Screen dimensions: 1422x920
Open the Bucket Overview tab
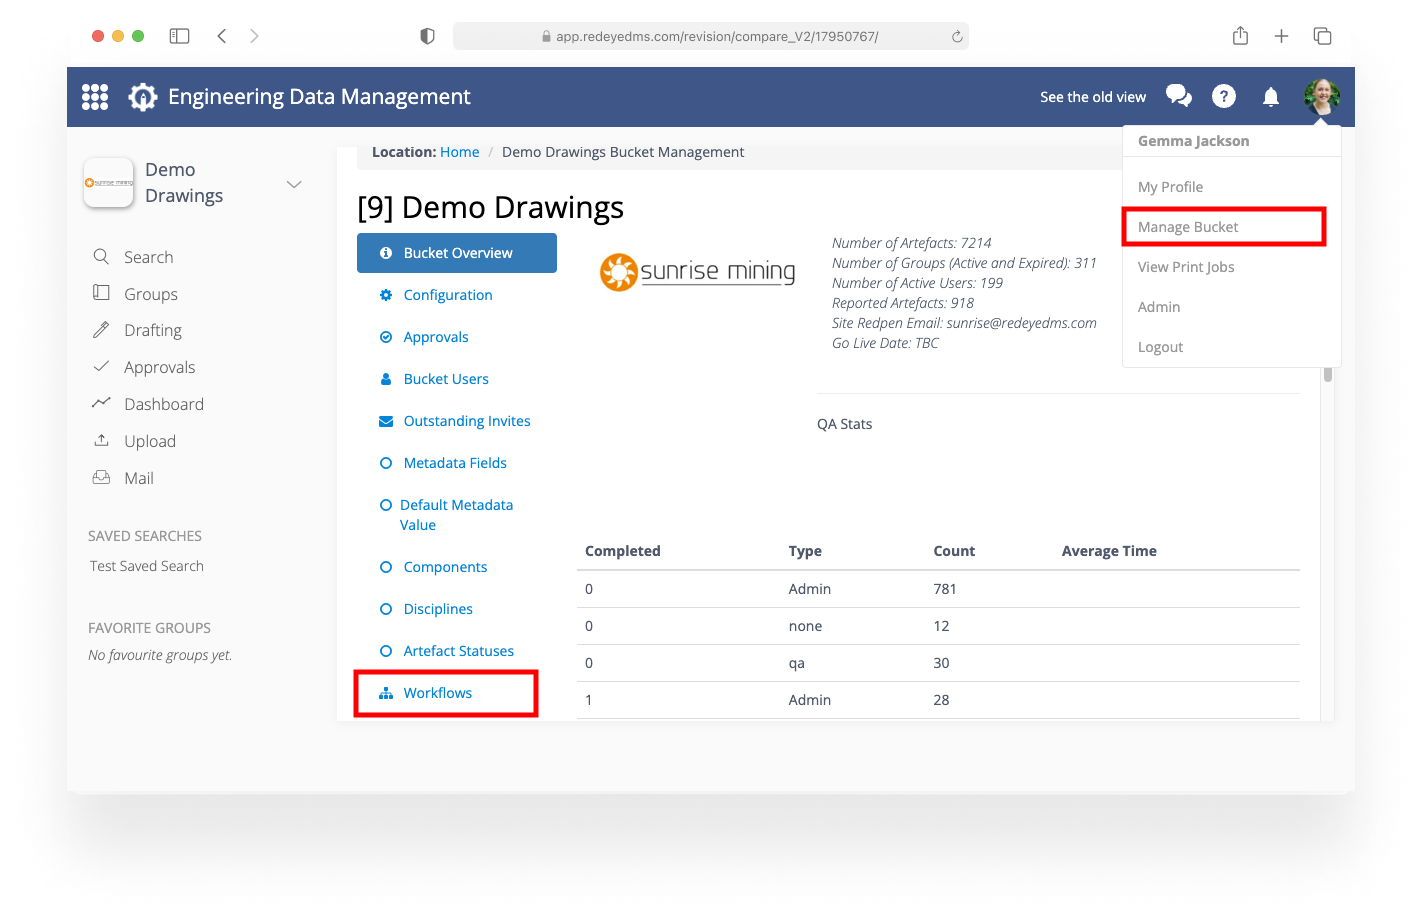click(x=457, y=253)
